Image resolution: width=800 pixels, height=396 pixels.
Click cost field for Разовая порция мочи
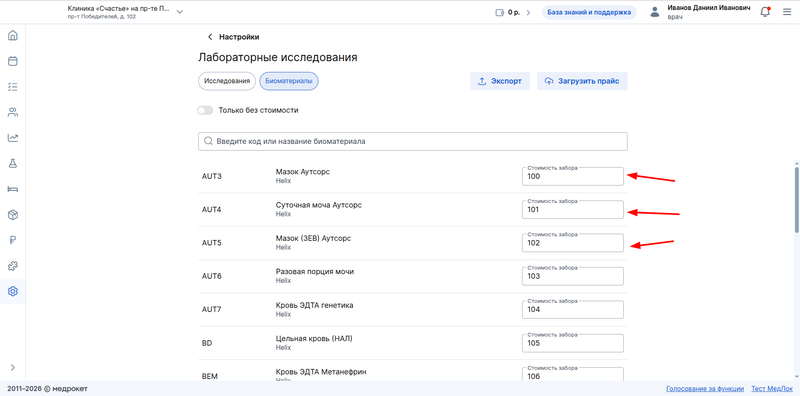point(572,276)
